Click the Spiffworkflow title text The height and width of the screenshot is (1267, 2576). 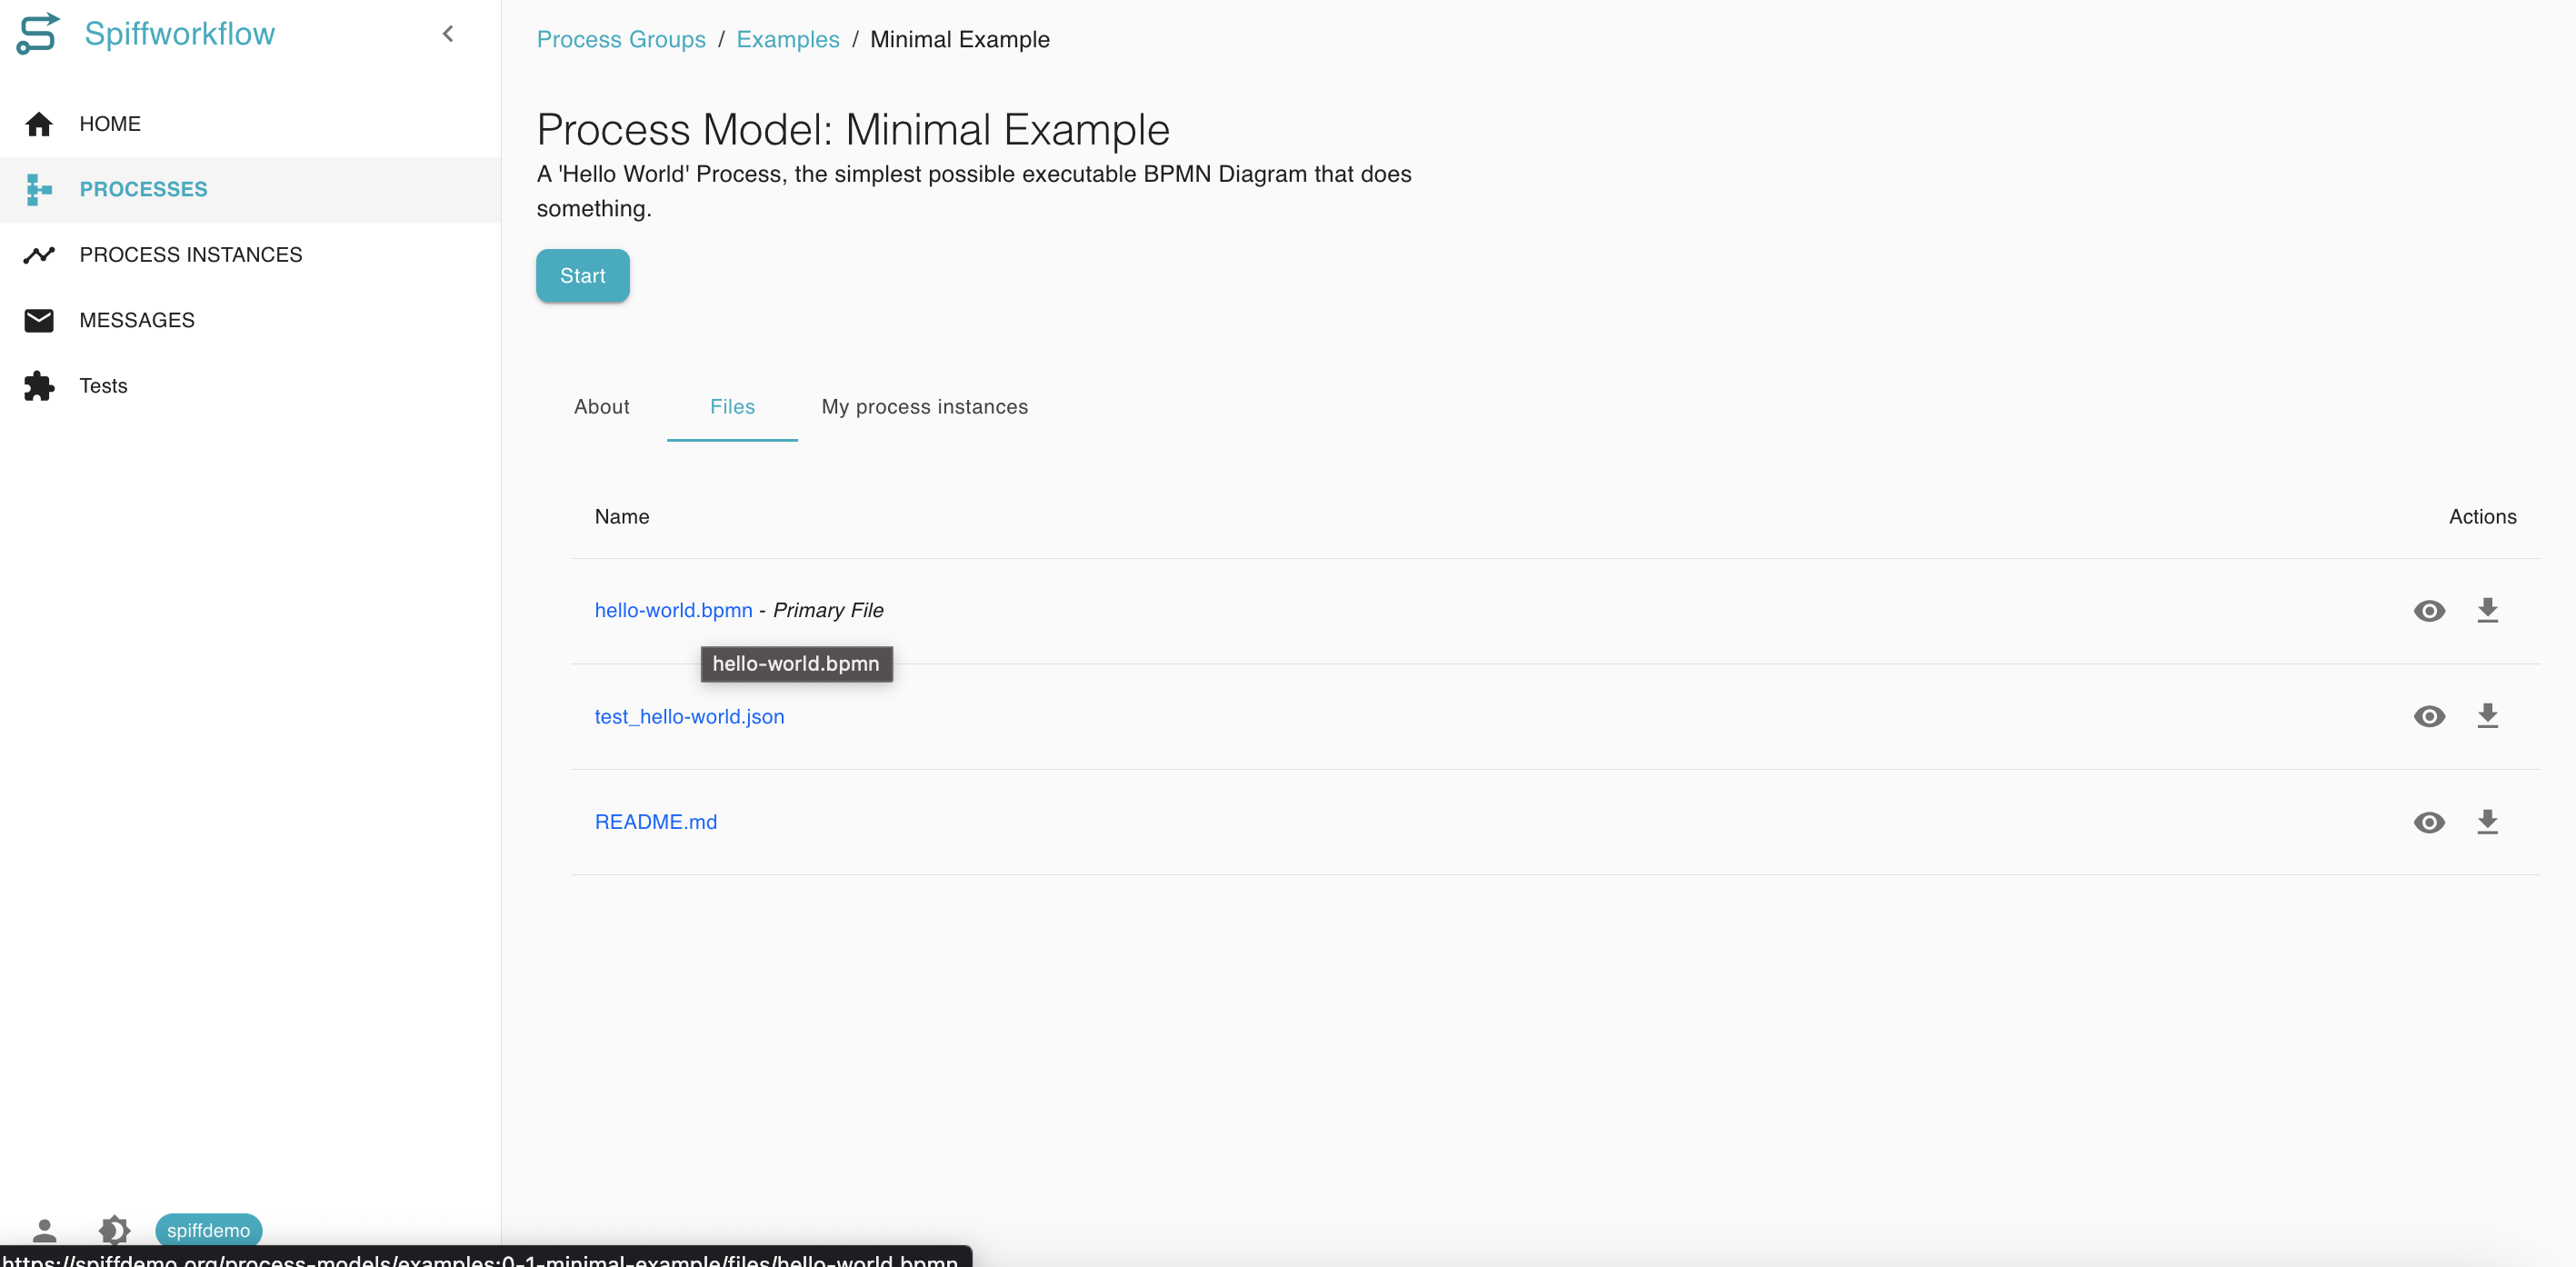pyautogui.click(x=180, y=34)
